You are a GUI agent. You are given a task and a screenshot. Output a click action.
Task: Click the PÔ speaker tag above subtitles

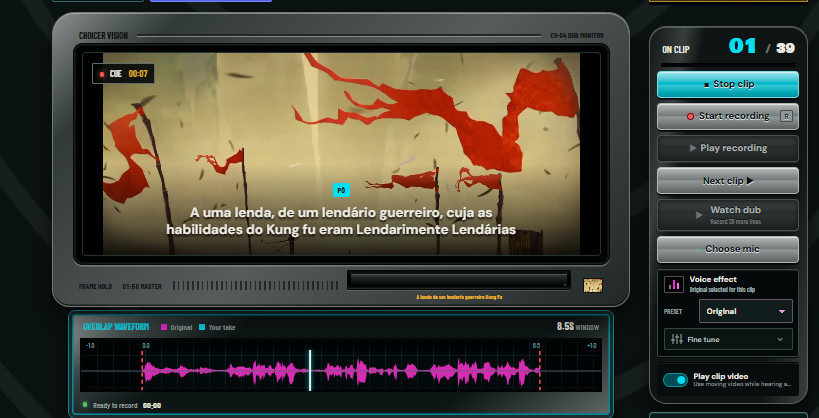pos(341,190)
